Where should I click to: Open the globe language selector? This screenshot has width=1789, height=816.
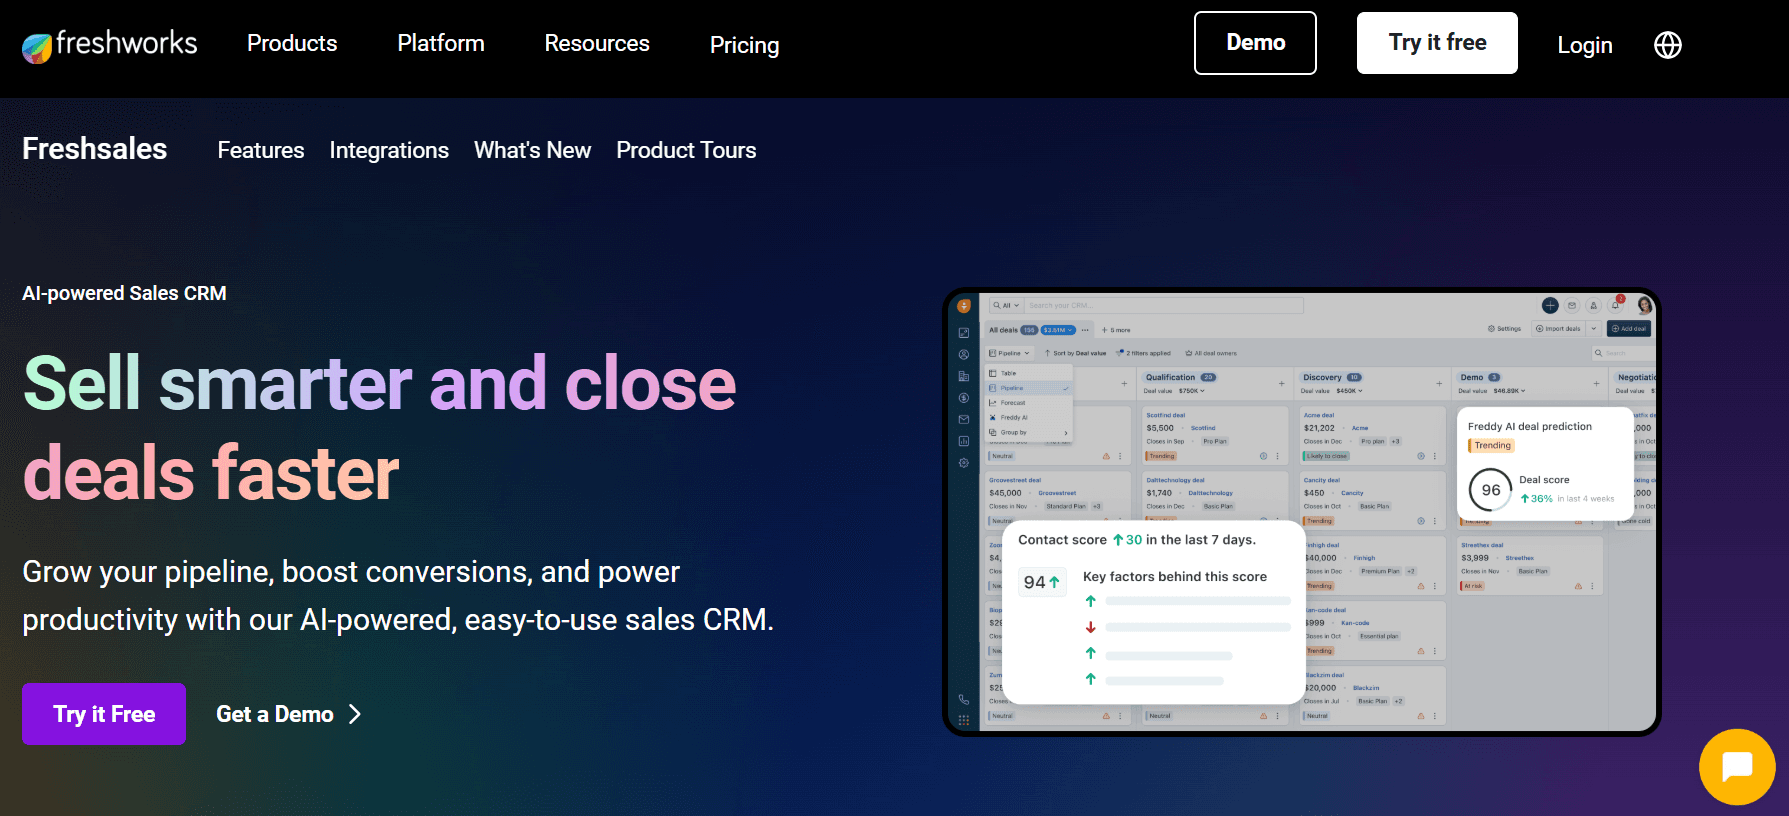1668,45
